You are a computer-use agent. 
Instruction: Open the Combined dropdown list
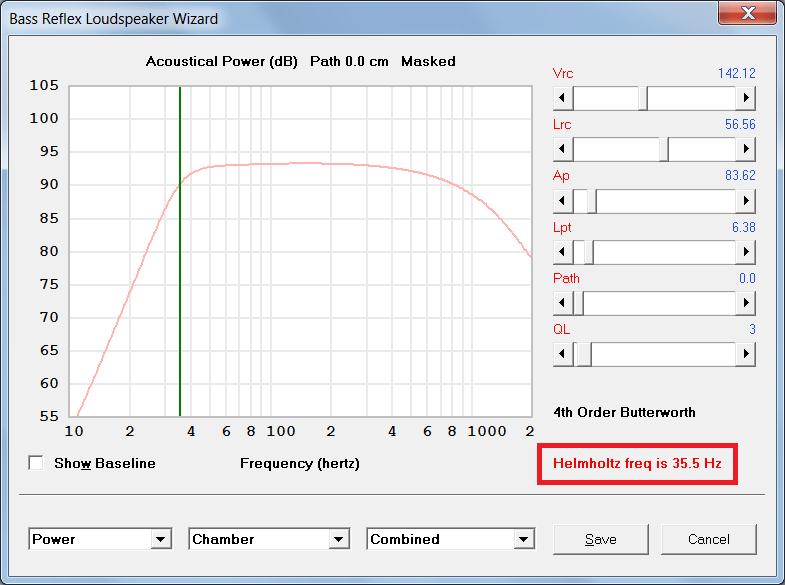523,539
